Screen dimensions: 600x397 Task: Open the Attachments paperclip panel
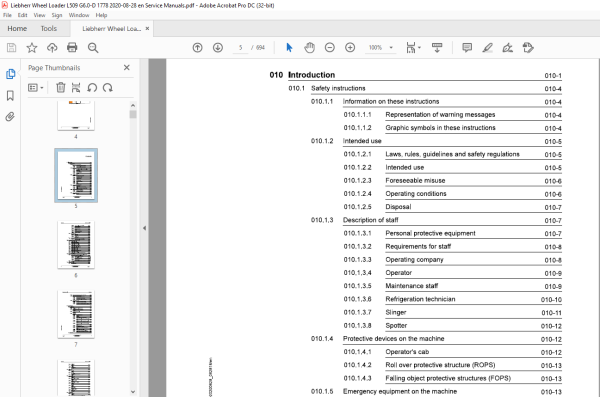pos(10,116)
